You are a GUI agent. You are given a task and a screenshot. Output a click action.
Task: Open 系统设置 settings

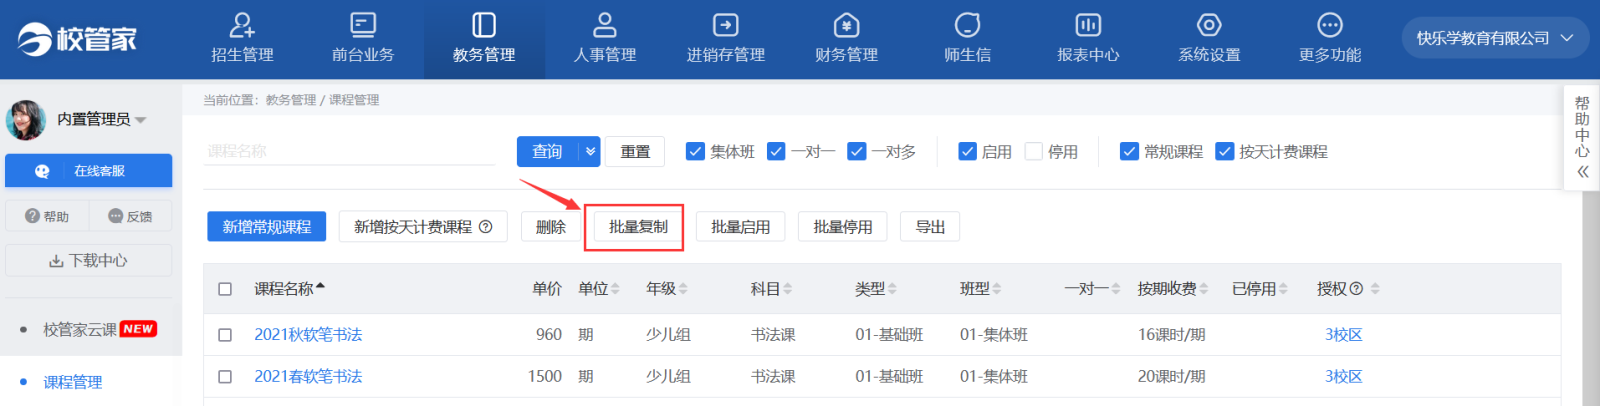tap(1209, 39)
